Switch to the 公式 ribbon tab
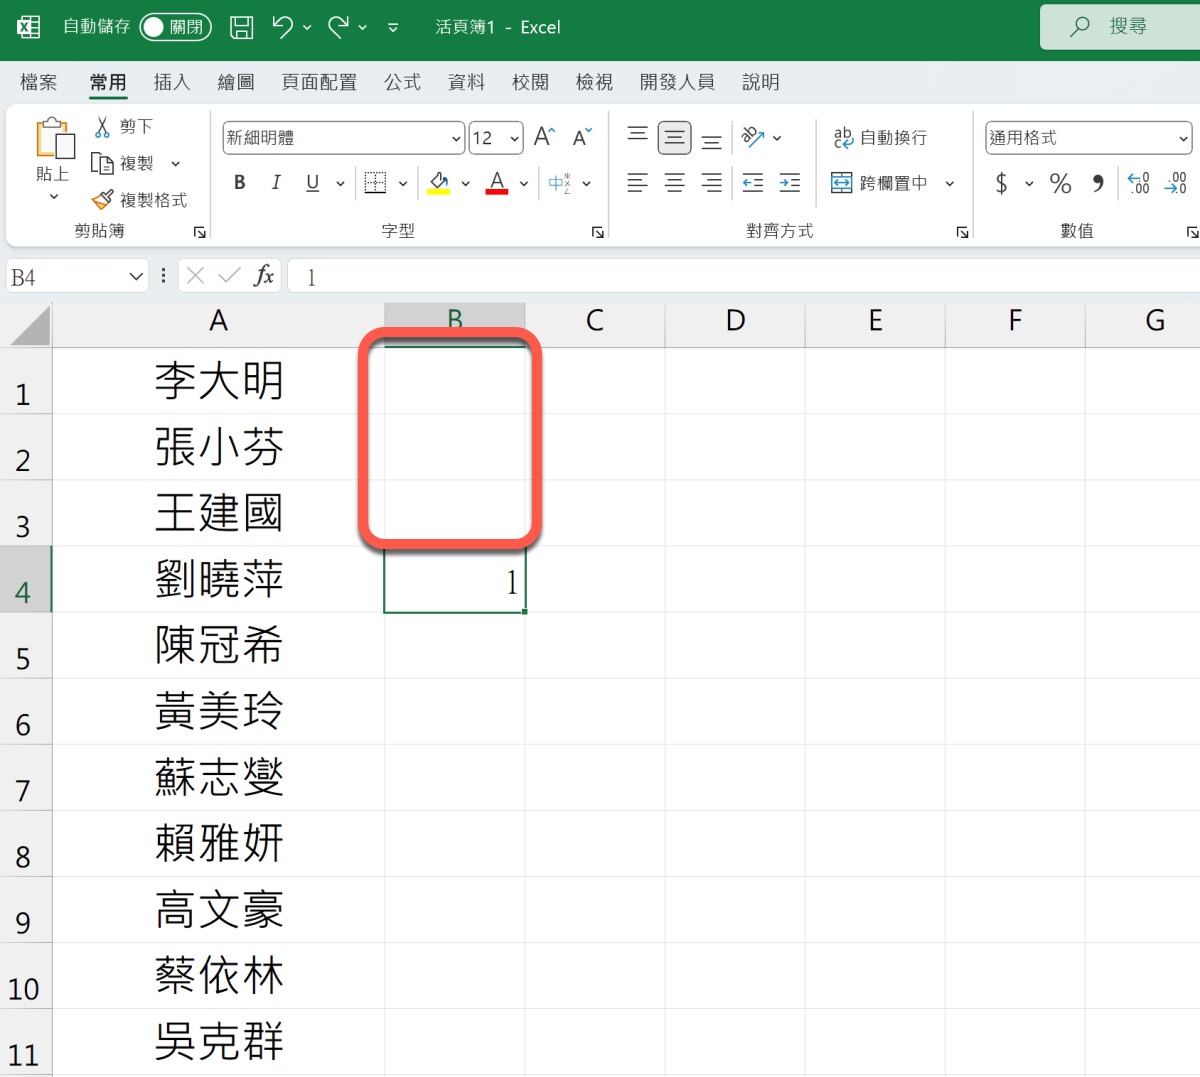This screenshot has height=1077, width=1200. [402, 82]
